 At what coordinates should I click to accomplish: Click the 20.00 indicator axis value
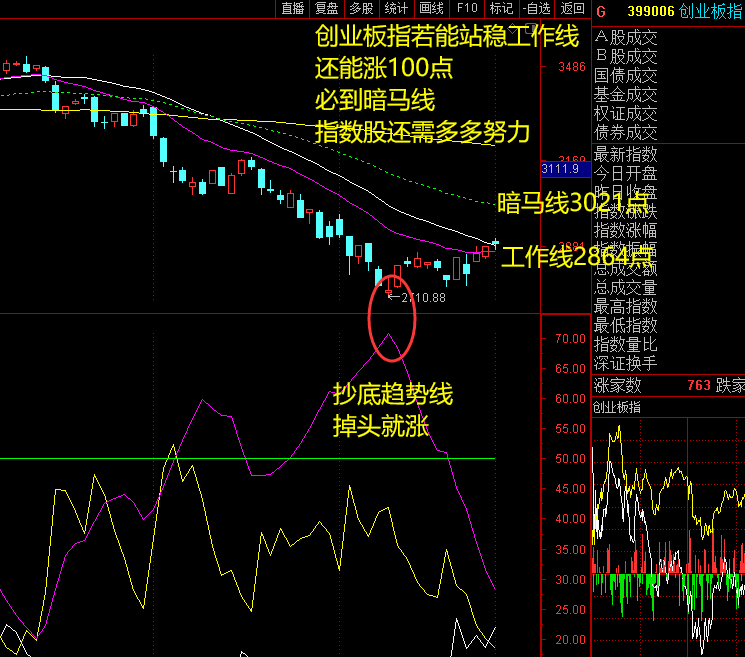coord(570,640)
